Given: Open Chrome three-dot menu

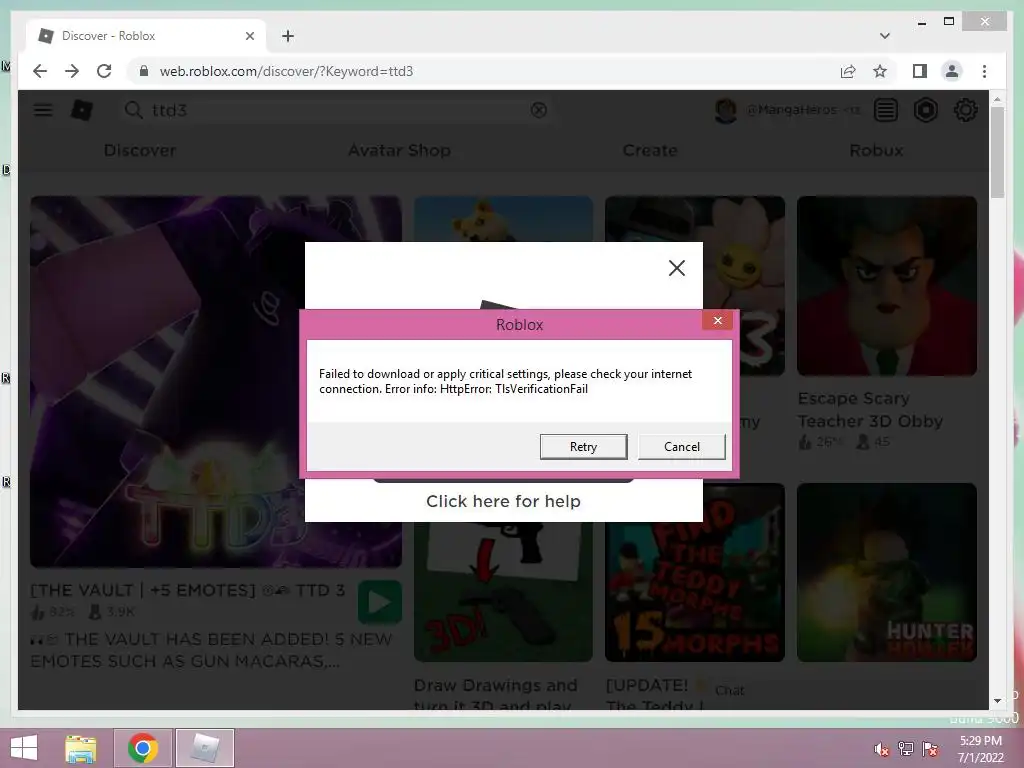Looking at the screenshot, I should click(984, 71).
